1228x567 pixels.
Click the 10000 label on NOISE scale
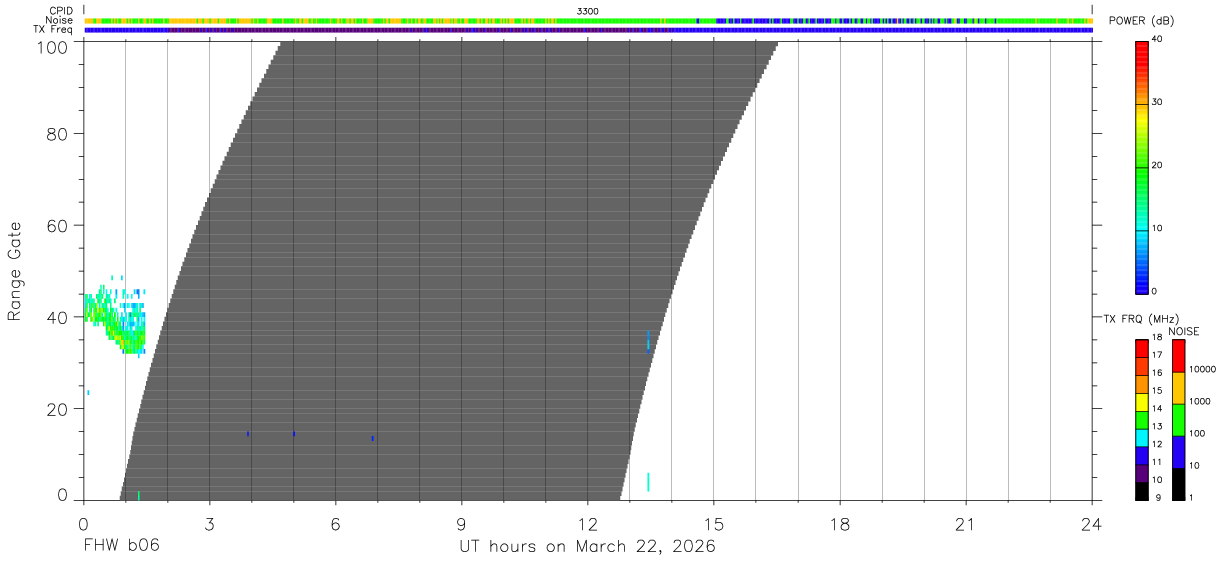pos(1203,370)
